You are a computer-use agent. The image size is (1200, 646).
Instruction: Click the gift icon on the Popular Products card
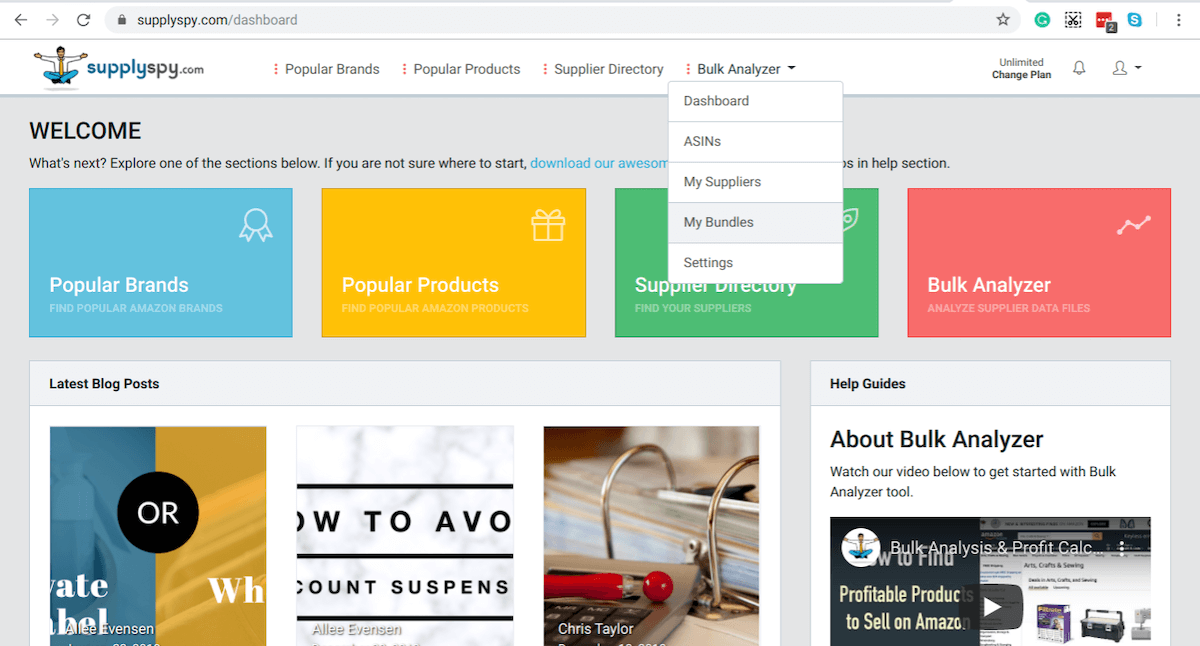[x=548, y=225]
